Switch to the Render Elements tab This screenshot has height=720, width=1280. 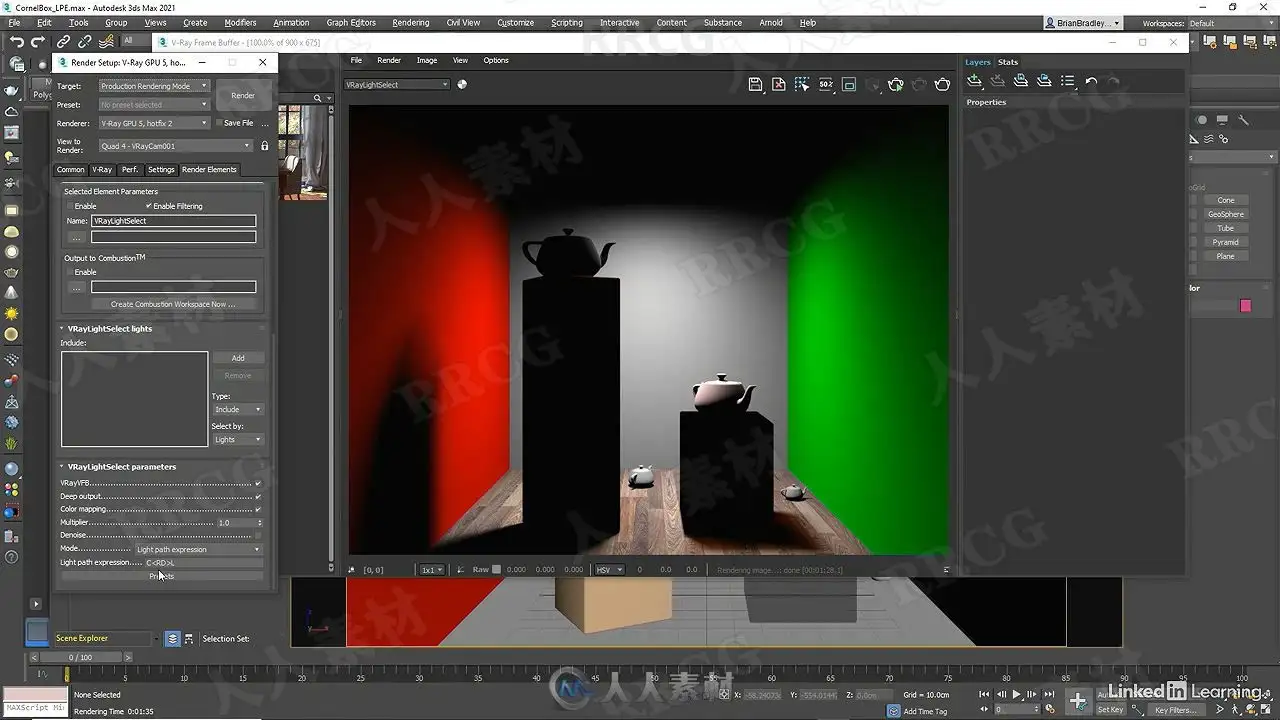209,169
